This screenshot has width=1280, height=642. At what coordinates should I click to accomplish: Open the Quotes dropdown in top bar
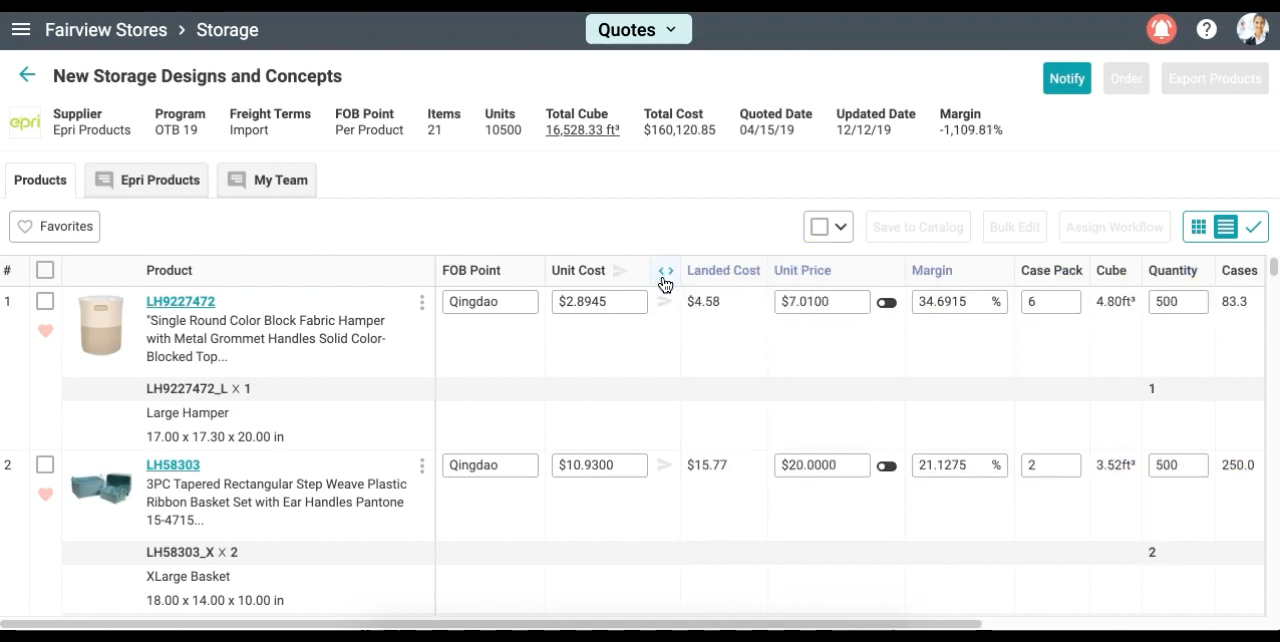click(638, 30)
